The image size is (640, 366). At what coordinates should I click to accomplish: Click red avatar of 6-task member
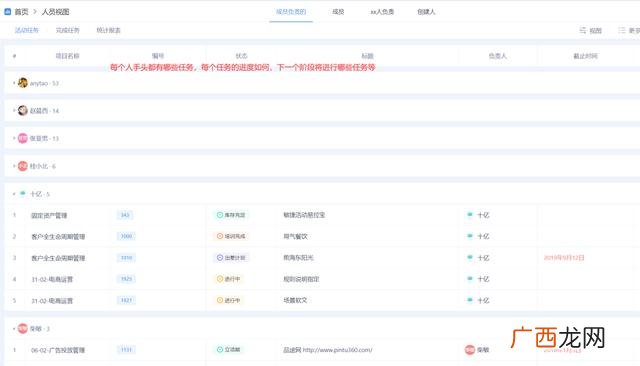[23, 166]
